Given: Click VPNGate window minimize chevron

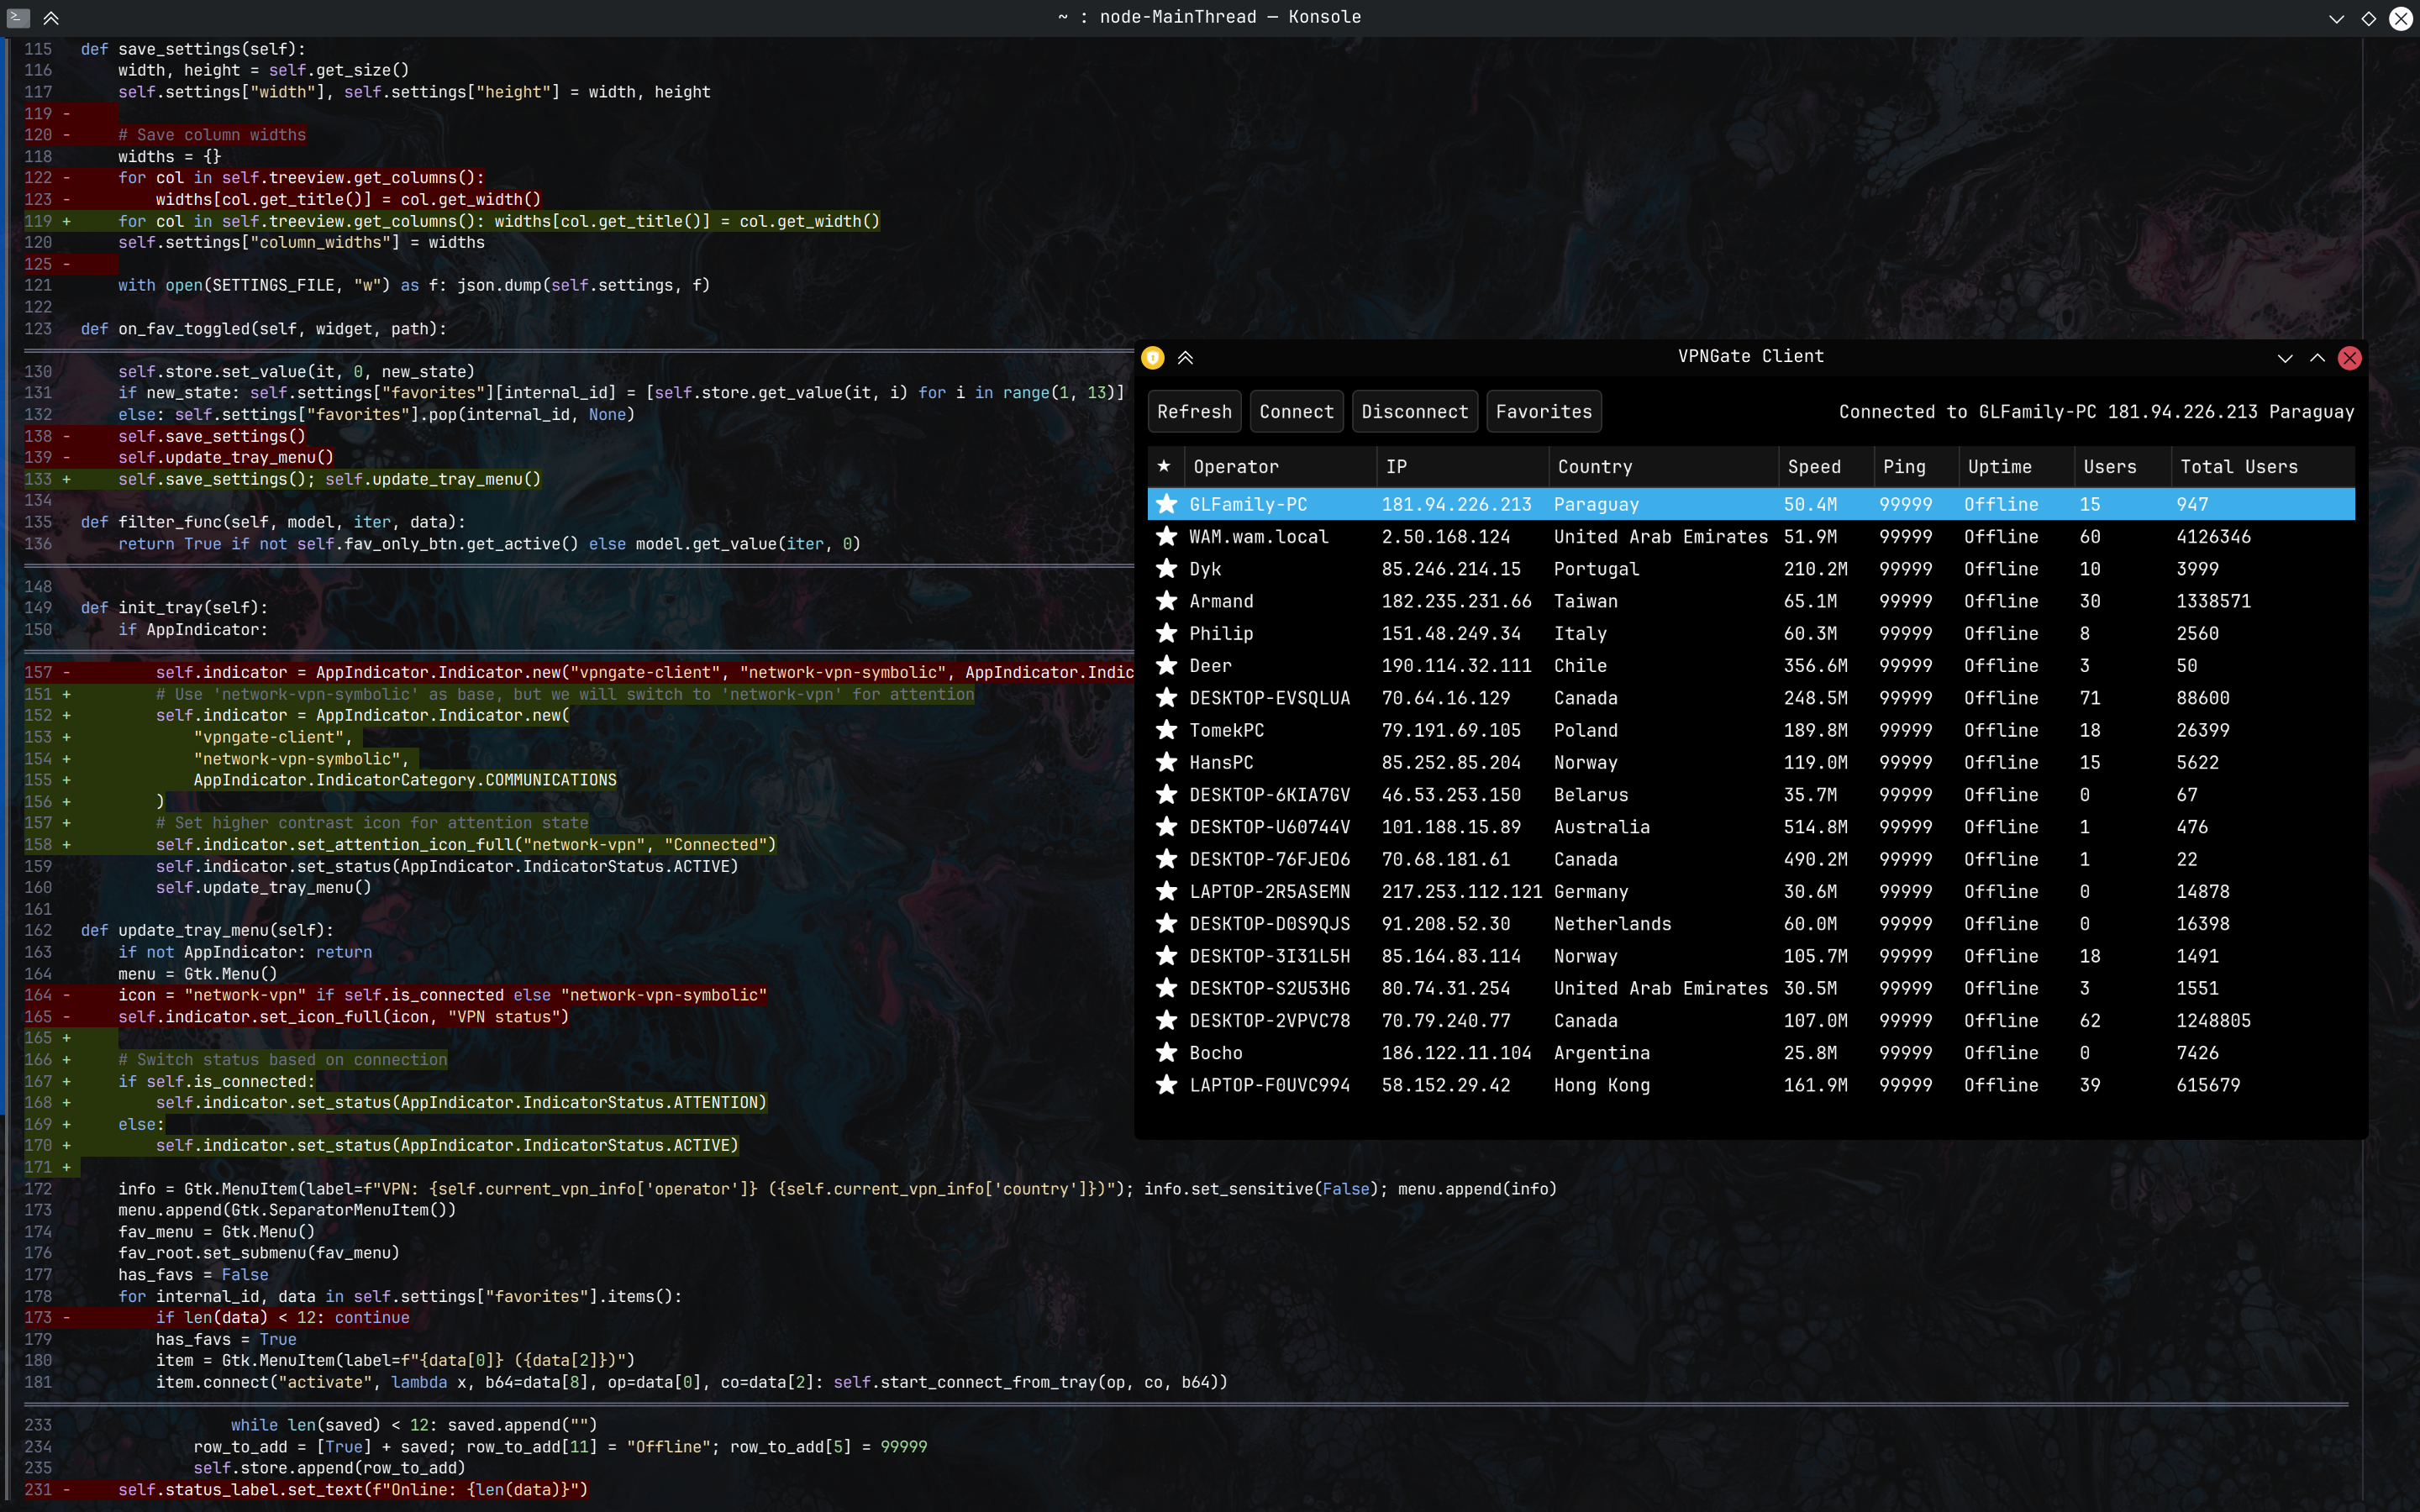Looking at the screenshot, I should [2285, 358].
